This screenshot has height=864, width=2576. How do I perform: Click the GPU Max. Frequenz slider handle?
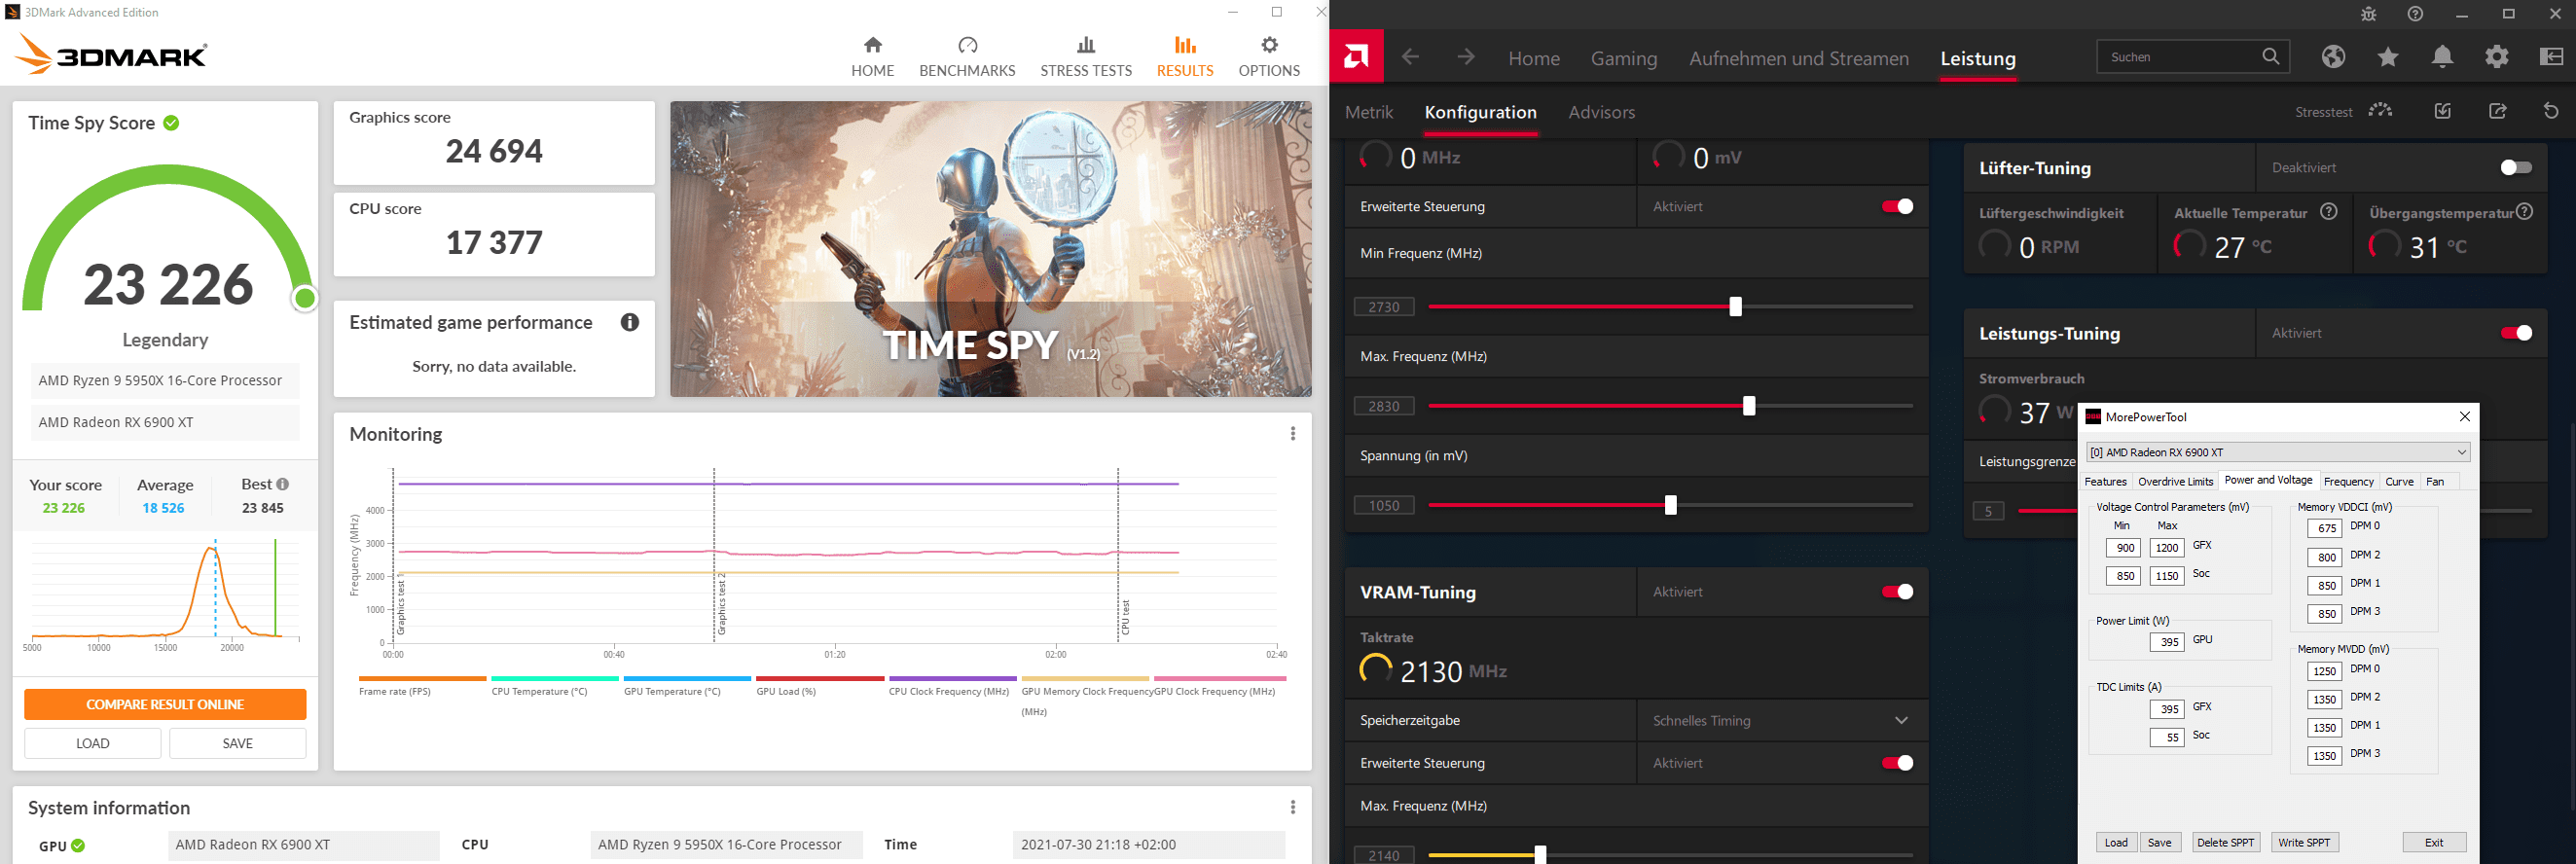1749,405
